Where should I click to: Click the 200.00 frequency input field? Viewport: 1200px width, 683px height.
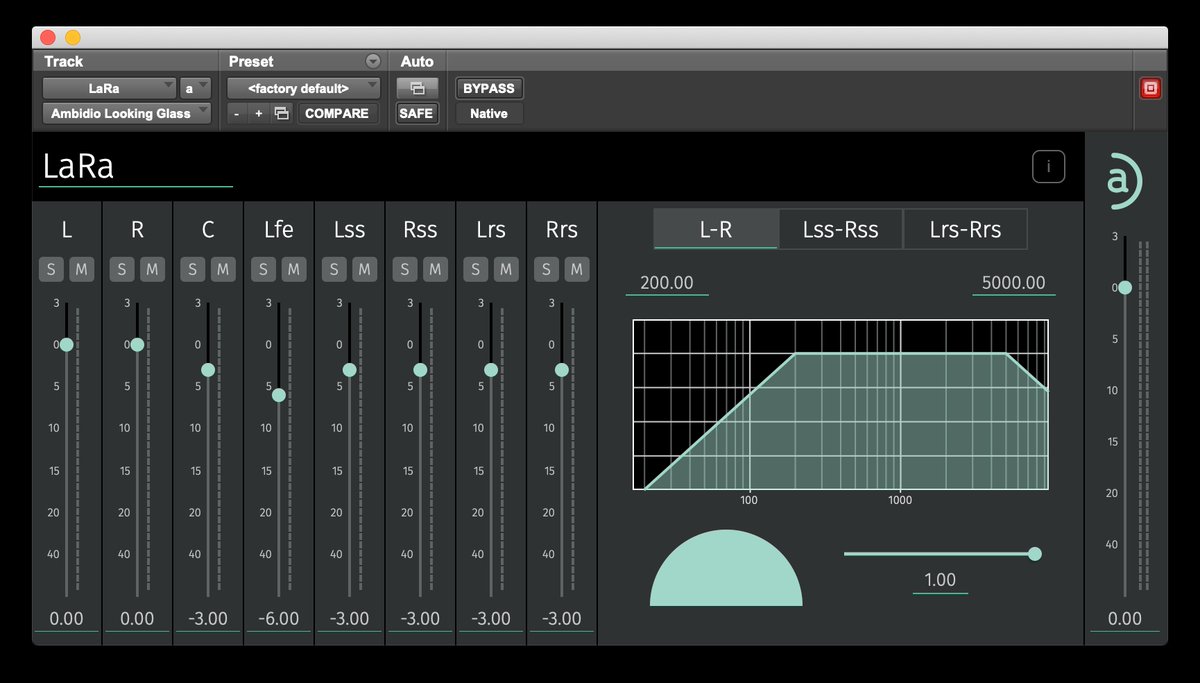point(666,282)
